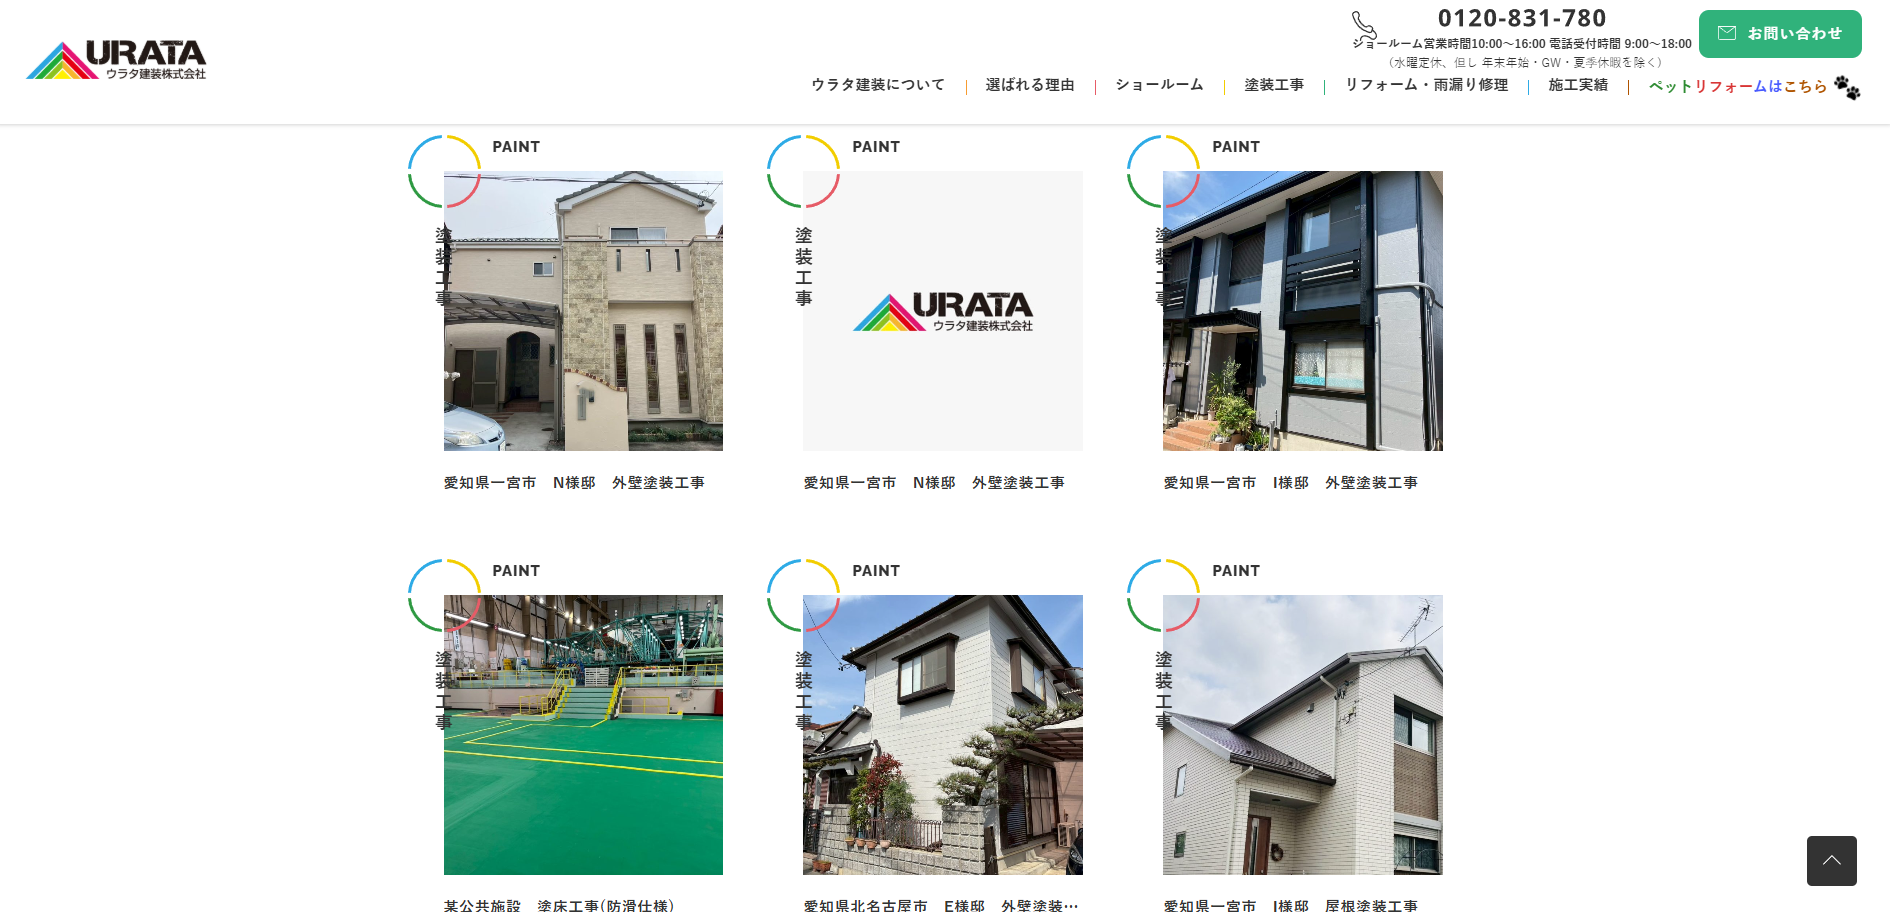Open お問い合わせ contact button
Screen dimensions: 1890x912
1780,34
